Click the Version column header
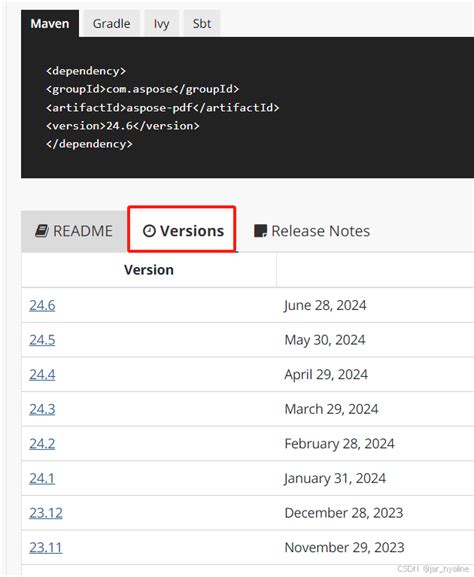This screenshot has width=474, height=577. coord(149,270)
